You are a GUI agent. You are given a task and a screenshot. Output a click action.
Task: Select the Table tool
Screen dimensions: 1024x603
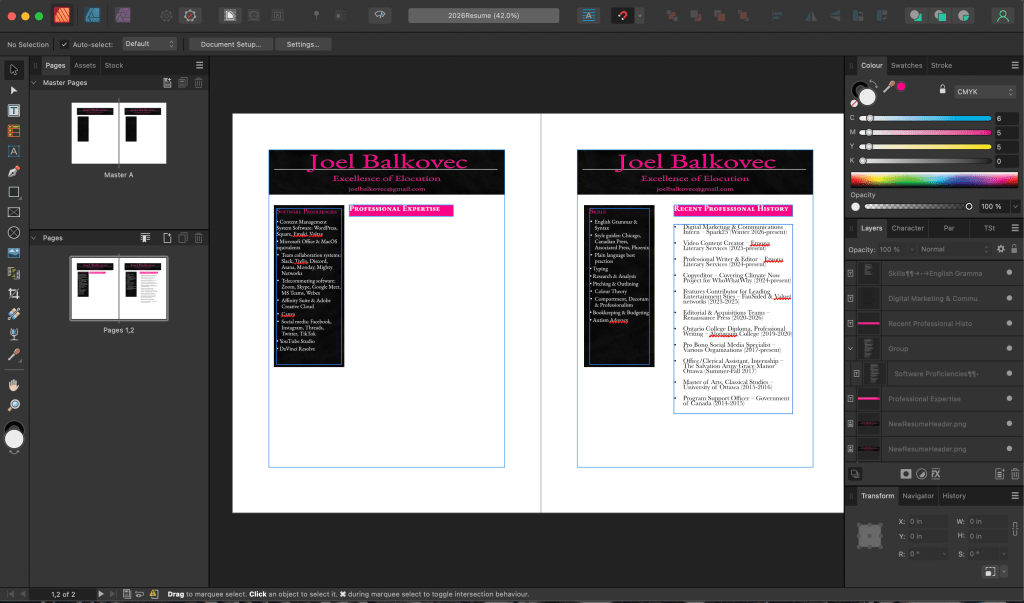(13, 131)
